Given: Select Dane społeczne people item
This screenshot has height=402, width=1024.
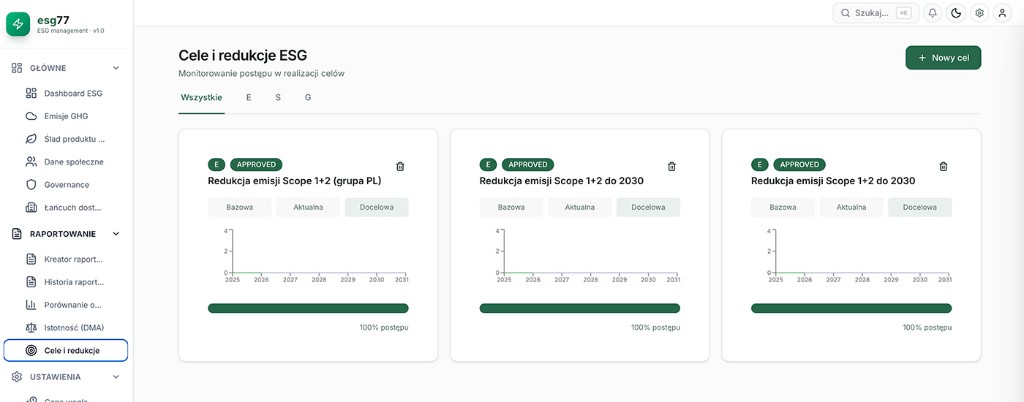Looking at the screenshot, I should click(65, 162).
